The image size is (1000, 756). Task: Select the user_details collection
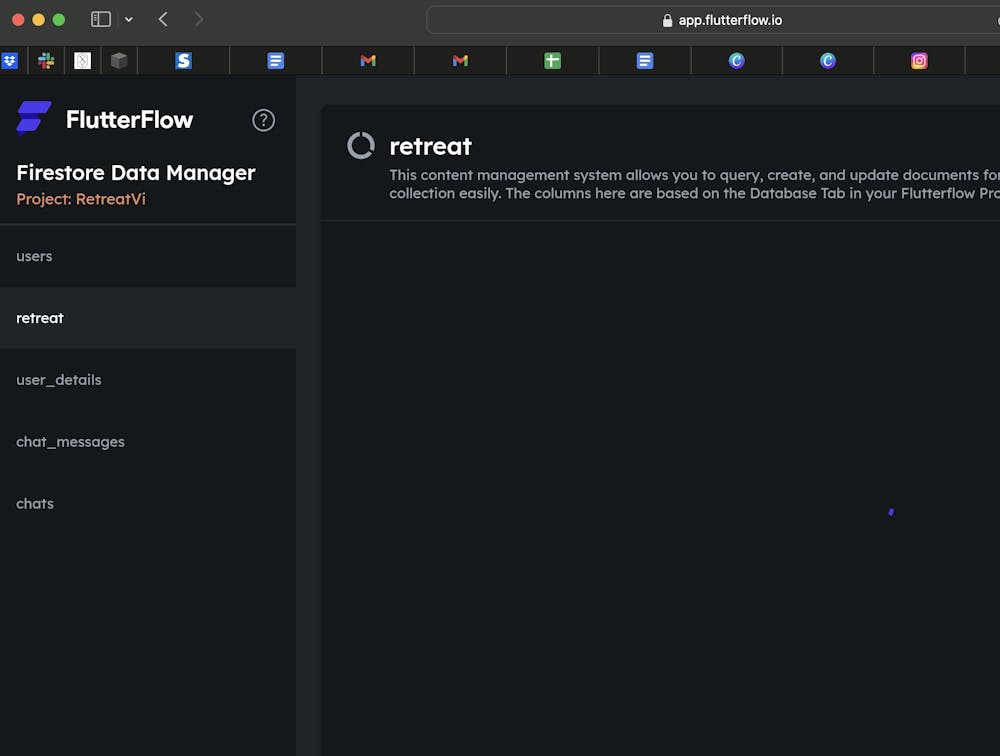[x=148, y=380]
